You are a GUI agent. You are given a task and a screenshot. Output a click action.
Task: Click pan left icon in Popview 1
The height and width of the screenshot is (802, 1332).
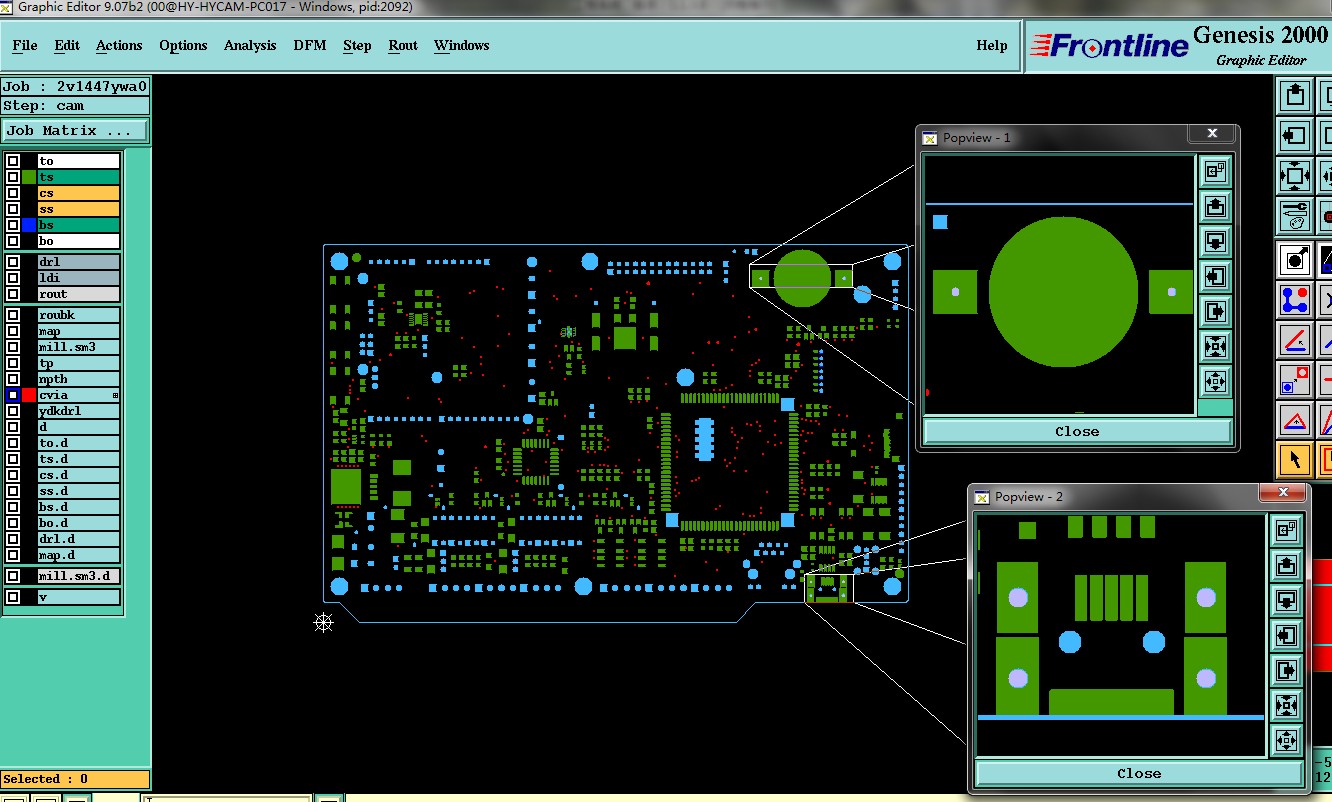1215,276
